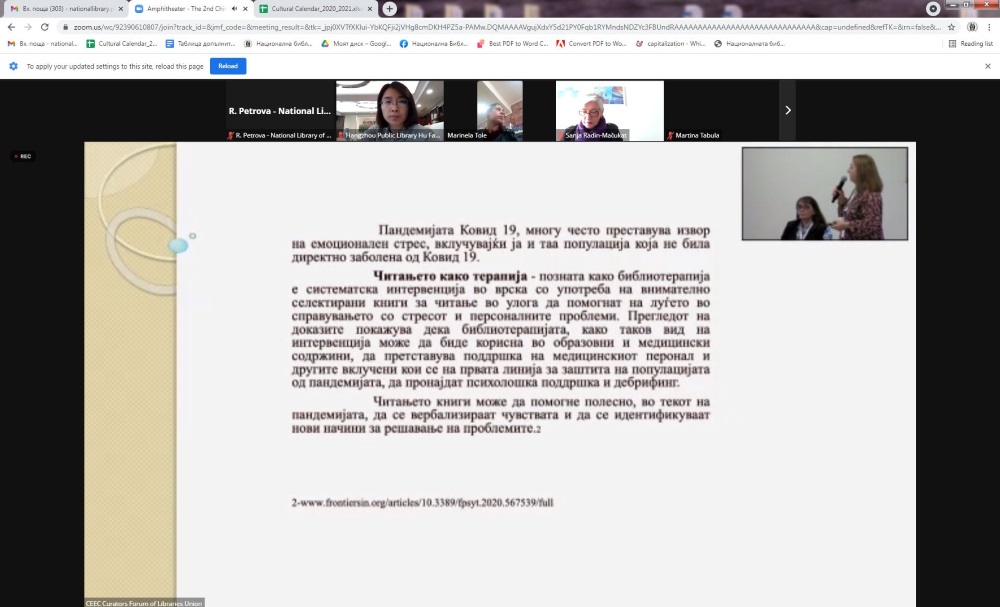Show next participants with the right arrow

point(788,110)
